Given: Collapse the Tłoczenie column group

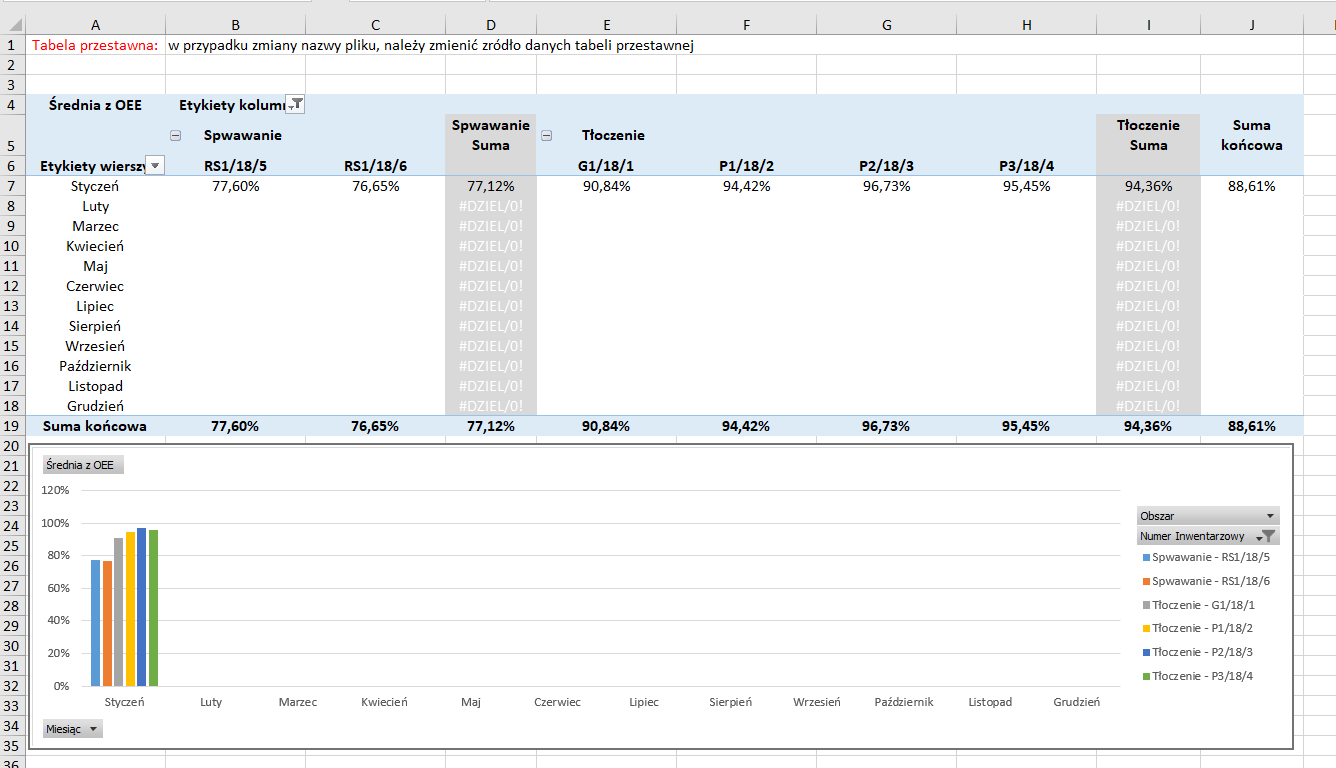Looking at the screenshot, I should coord(546,135).
